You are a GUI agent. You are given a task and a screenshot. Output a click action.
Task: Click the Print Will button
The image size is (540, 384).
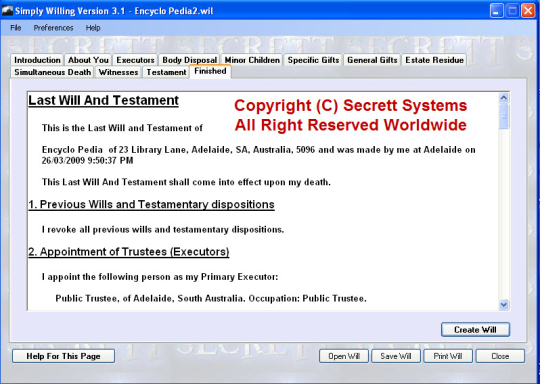(448, 356)
